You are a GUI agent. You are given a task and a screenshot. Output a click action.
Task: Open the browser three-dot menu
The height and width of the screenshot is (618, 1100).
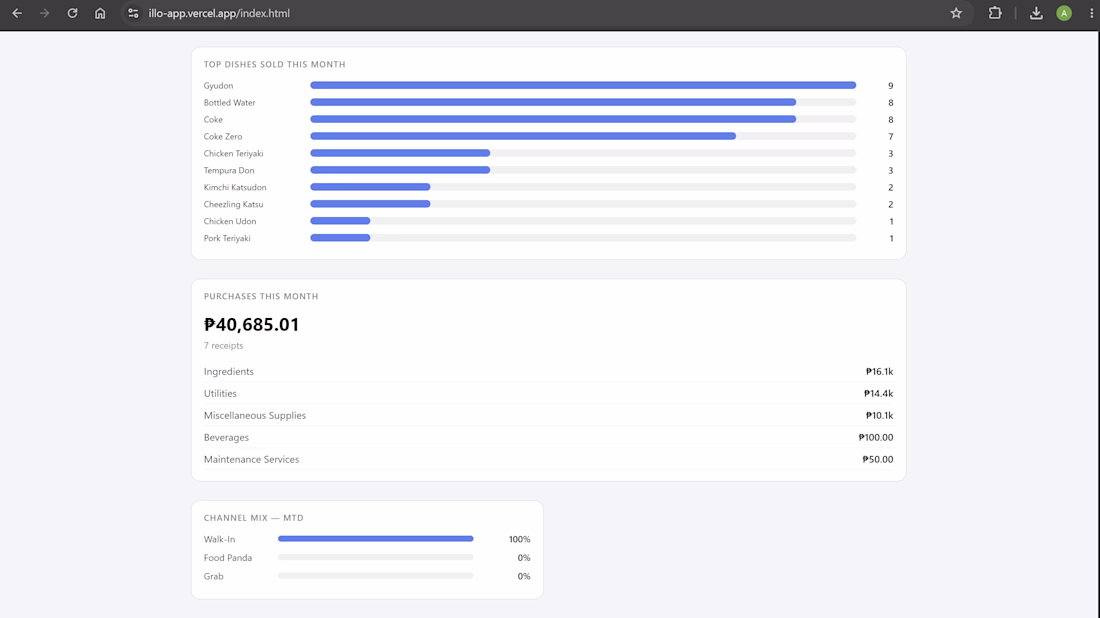click(1092, 13)
